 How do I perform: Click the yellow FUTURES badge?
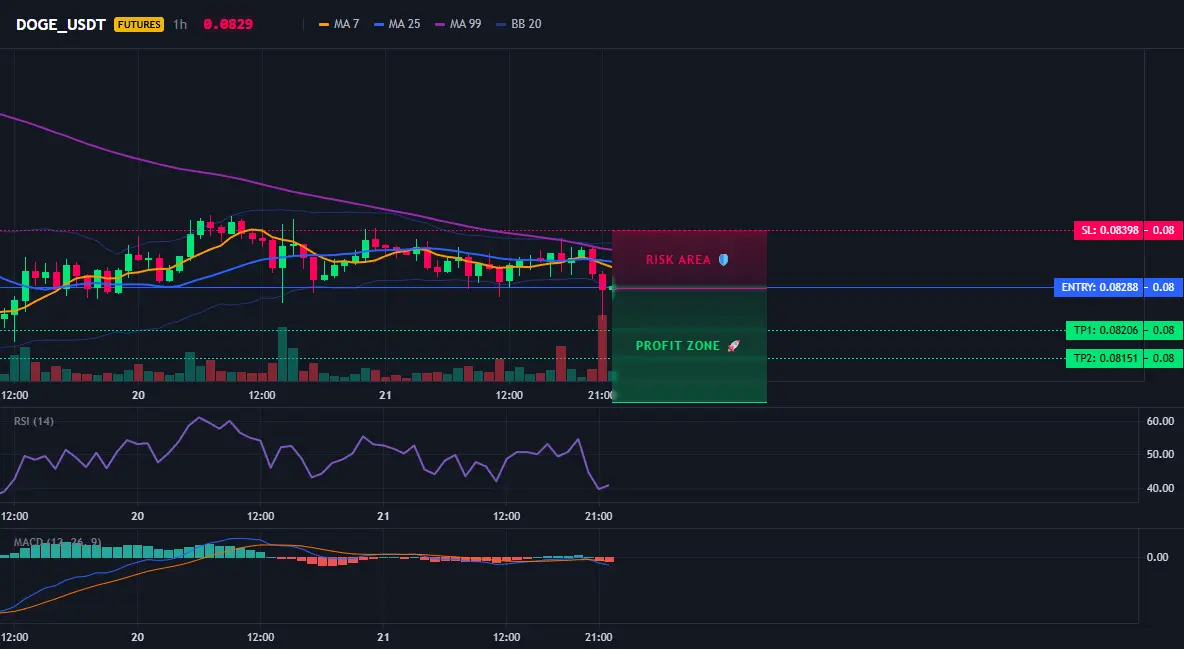[x=139, y=24]
